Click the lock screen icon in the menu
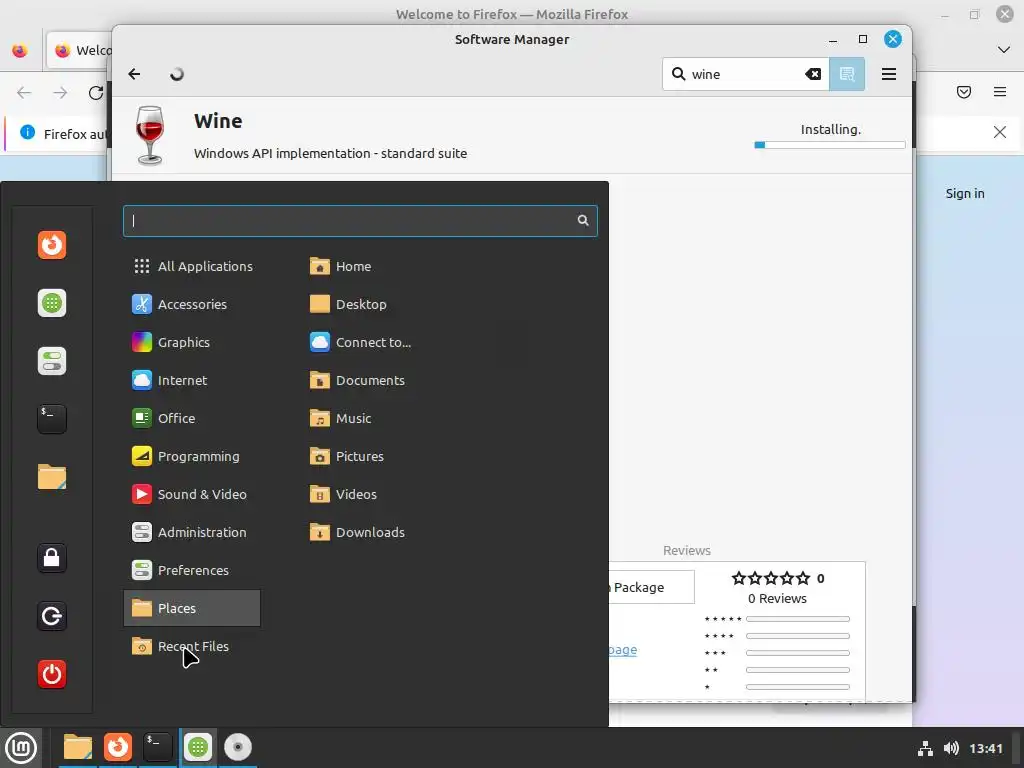This screenshot has height=768, width=1024. click(52, 558)
